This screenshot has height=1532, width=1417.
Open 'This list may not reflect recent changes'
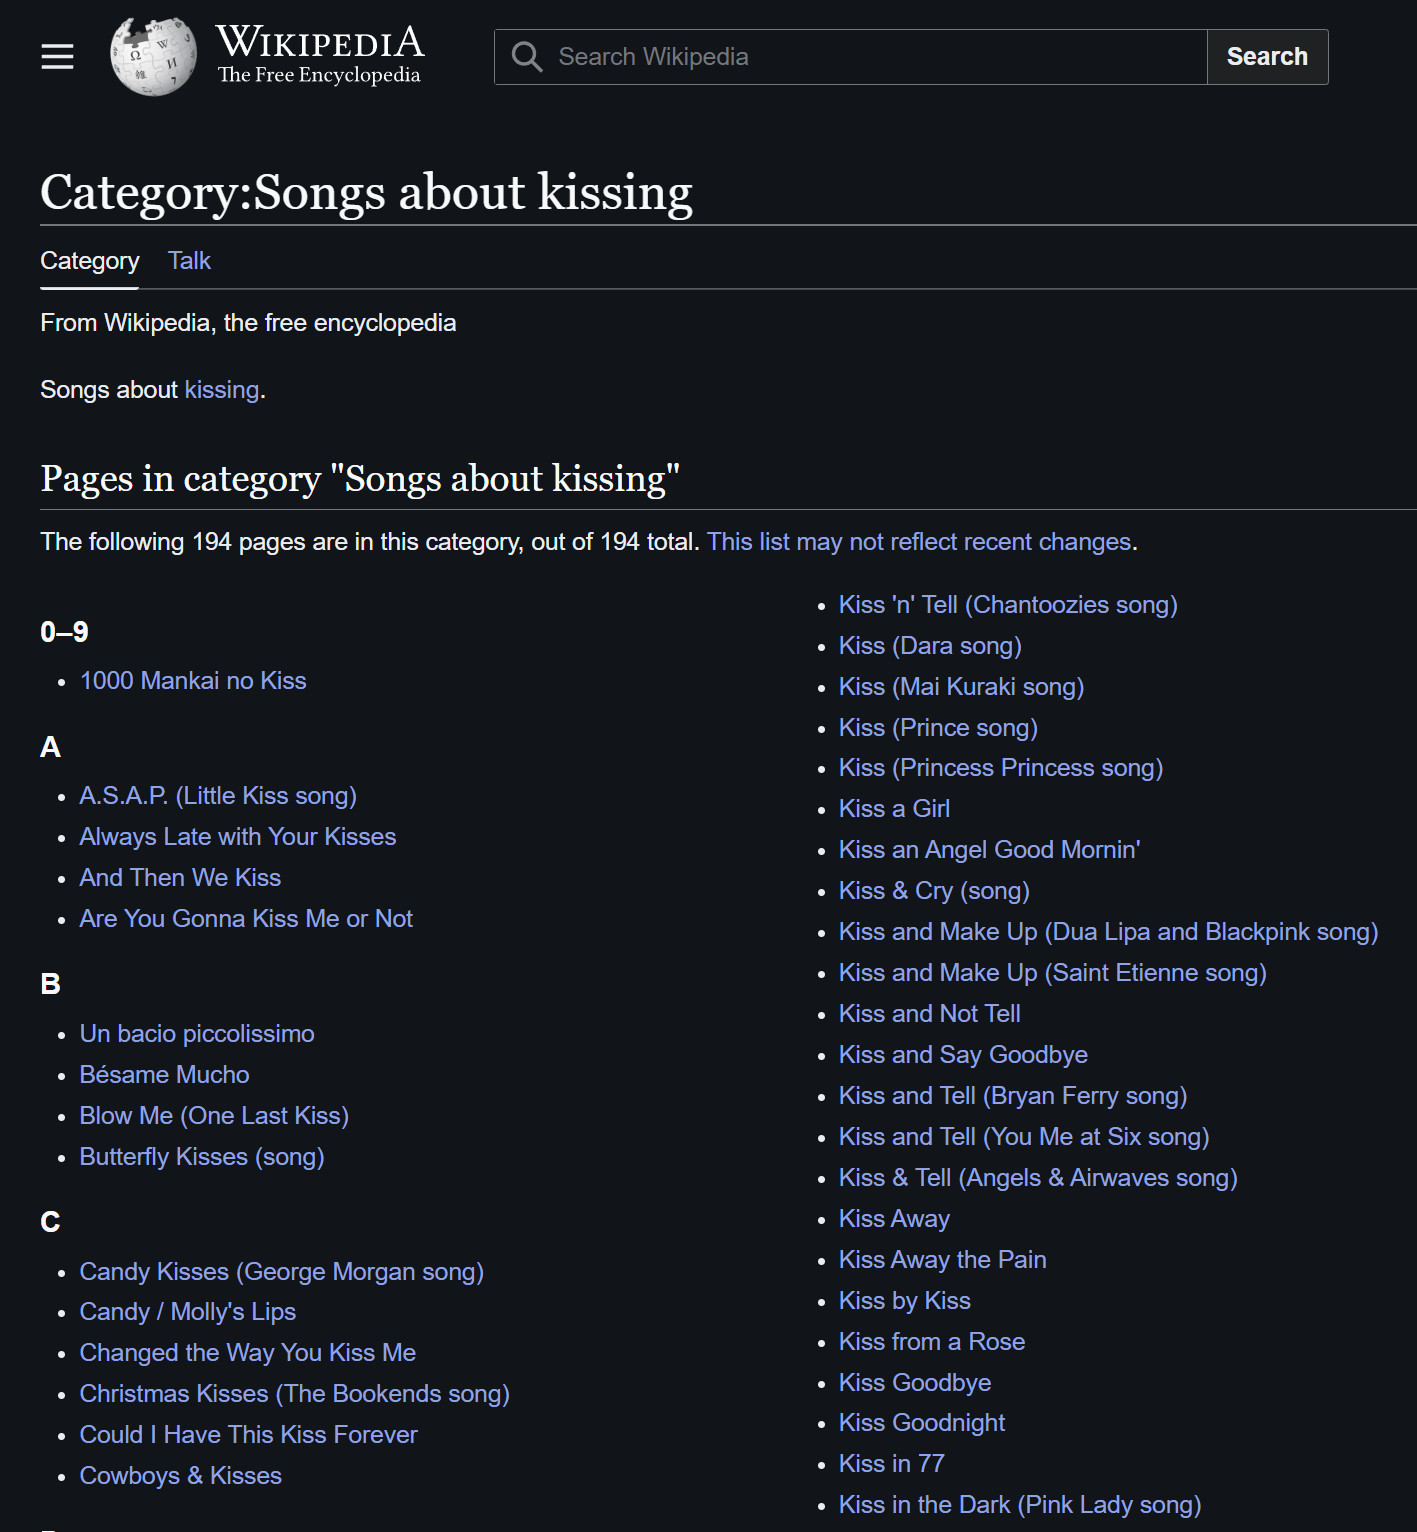[x=919, y=542]
